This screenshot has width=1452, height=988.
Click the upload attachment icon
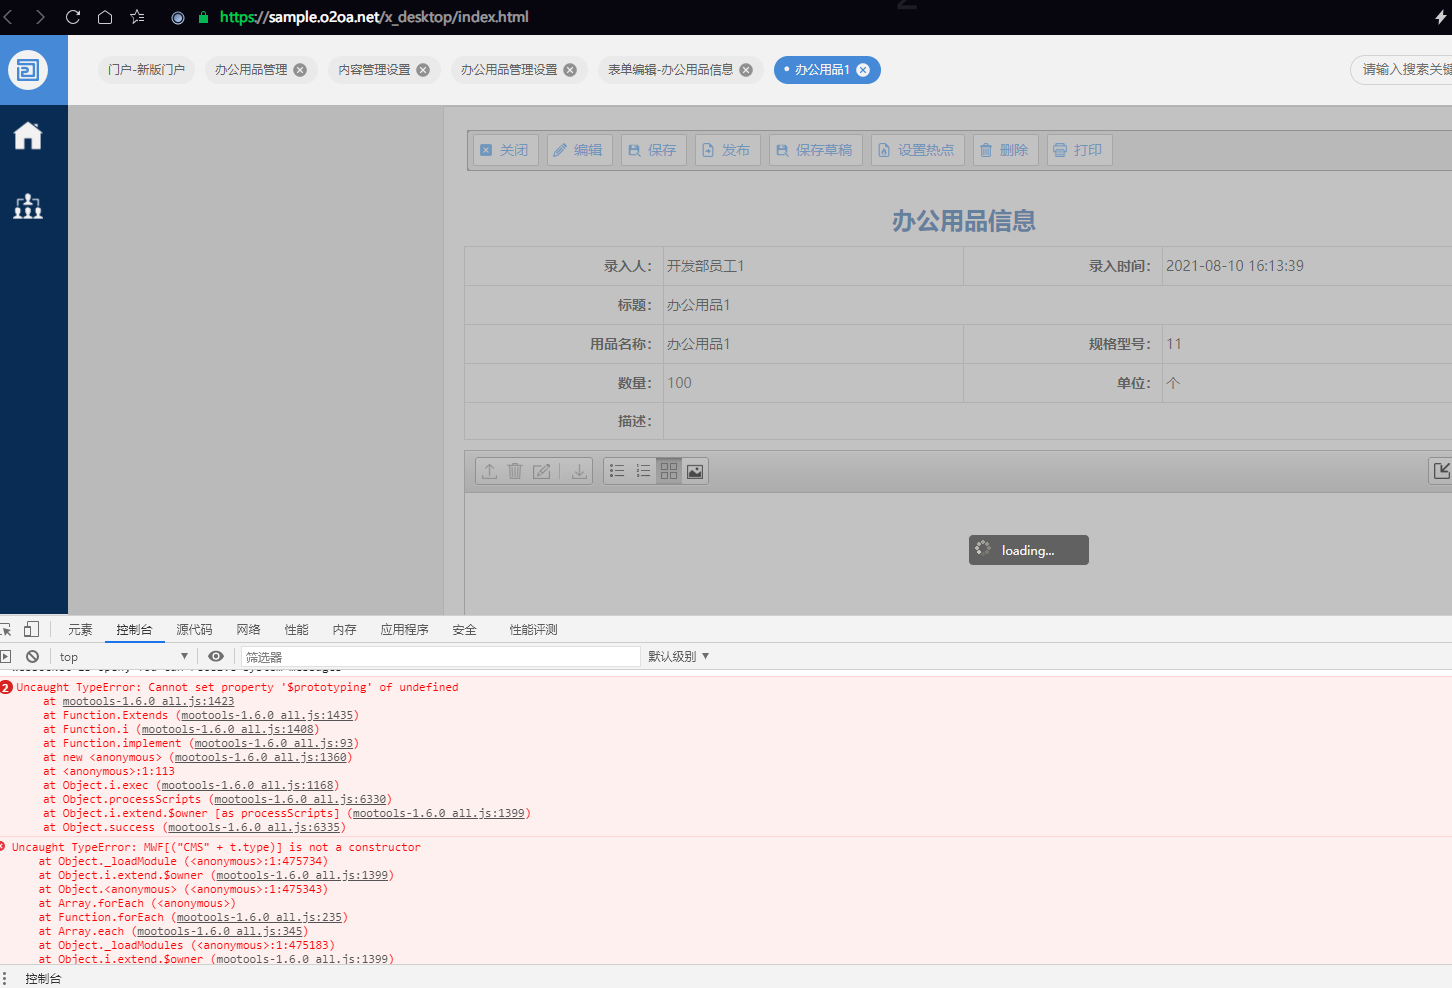click(x=489, y=471)
